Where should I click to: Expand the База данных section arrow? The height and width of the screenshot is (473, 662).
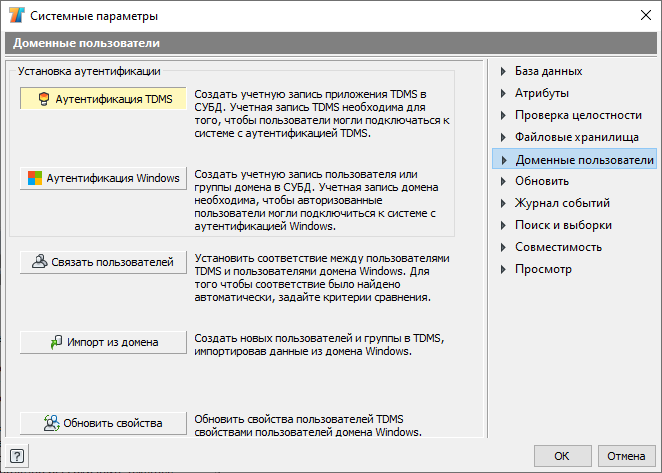pyautogui.click(x=503, y=71)
